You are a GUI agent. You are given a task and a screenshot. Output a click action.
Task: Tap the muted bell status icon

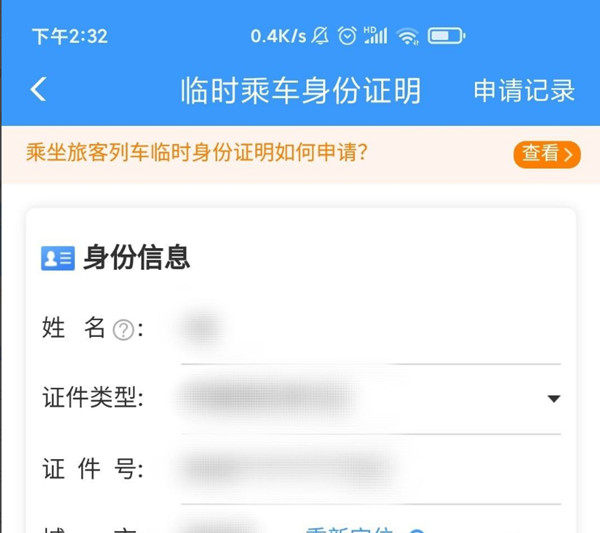[320, 36]
